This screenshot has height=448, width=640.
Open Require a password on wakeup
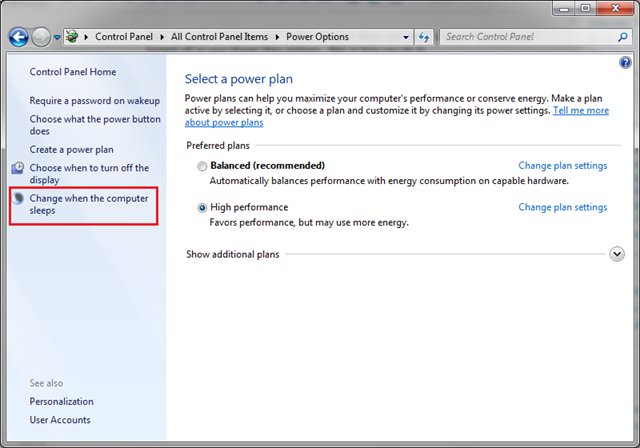[x=95, y=101]
